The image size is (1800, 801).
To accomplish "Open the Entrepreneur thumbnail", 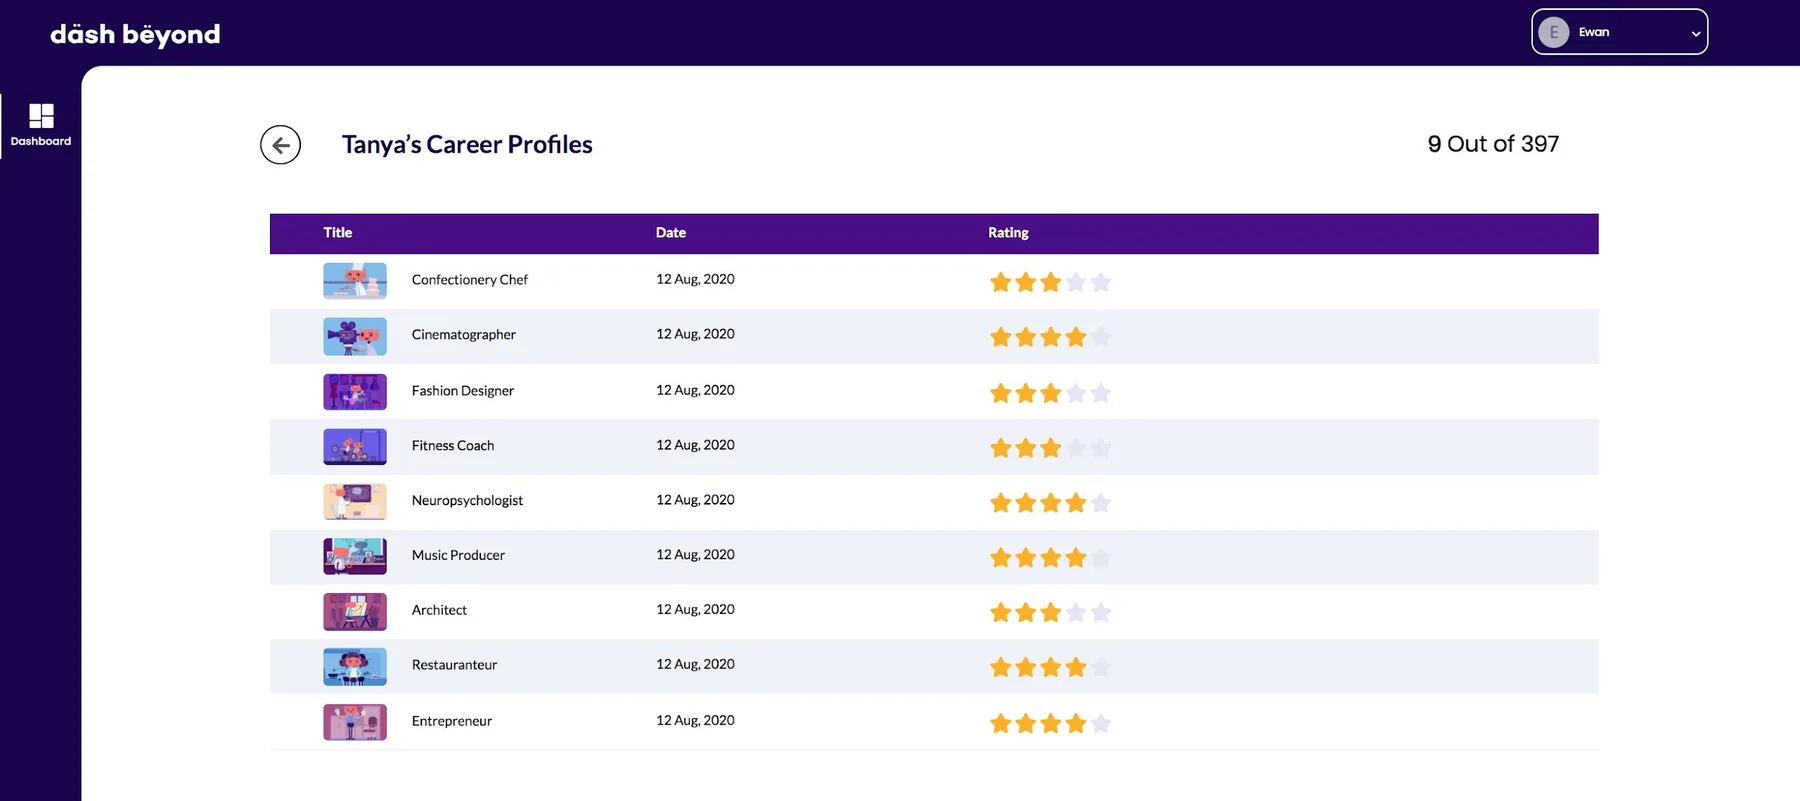I will 355,722.
